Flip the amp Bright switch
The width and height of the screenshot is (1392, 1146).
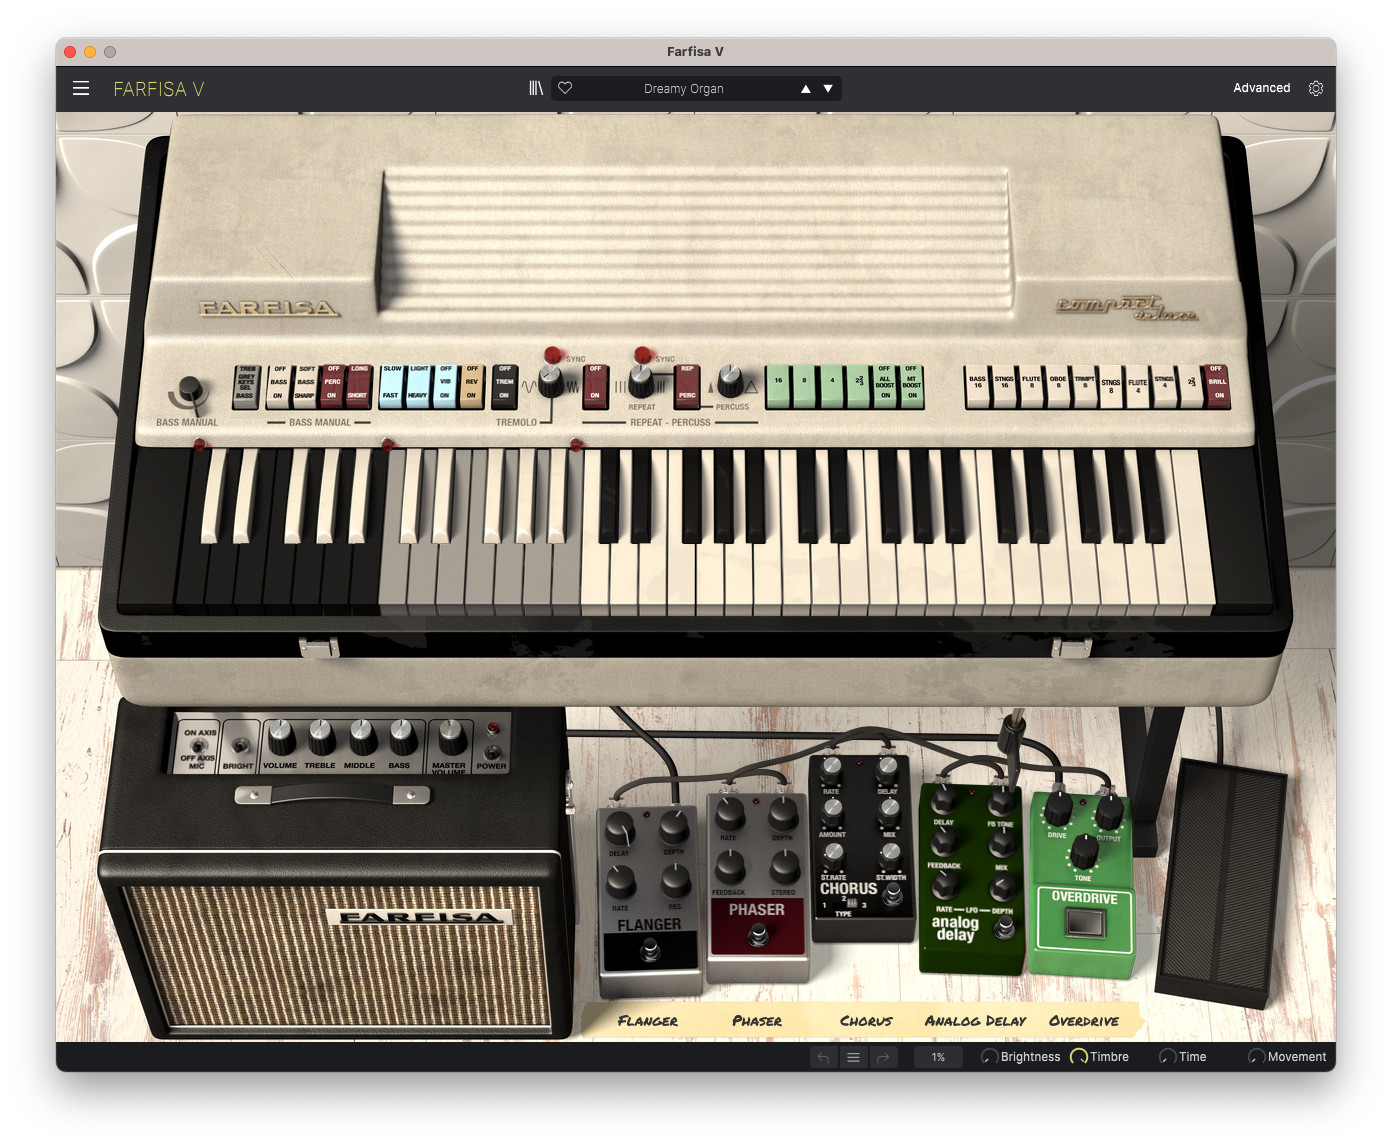[x=239, y=745]
